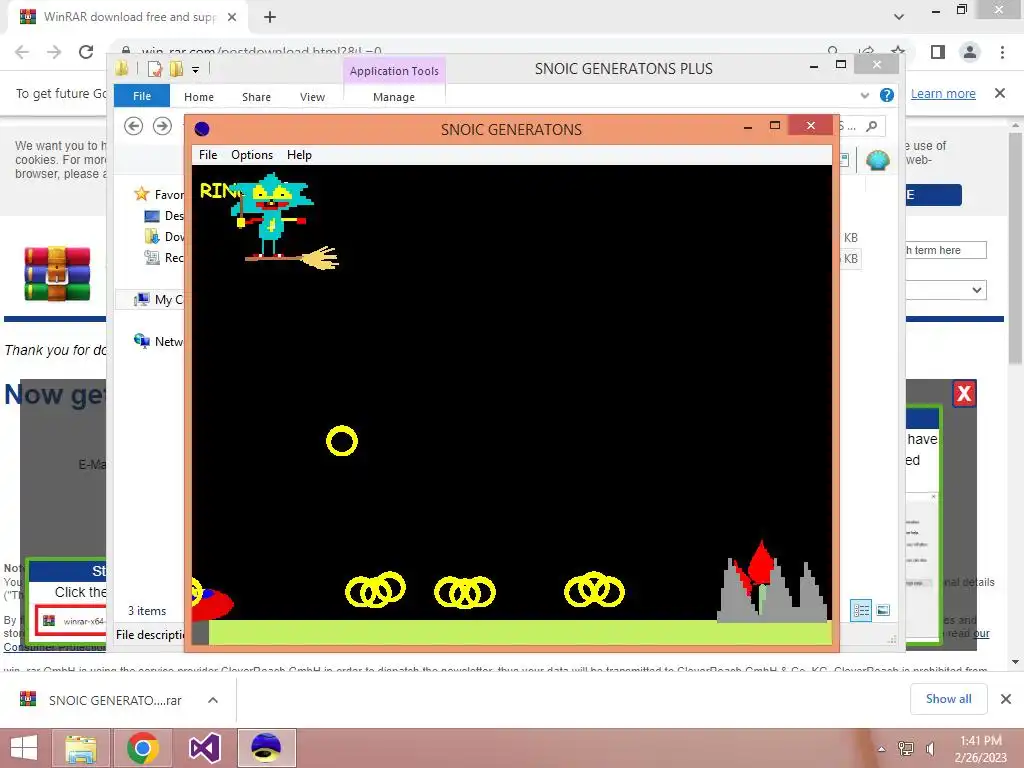Expand the Explorer ribbon with the chevron
Screen dimensions: 1024x768
pos(865,95)
